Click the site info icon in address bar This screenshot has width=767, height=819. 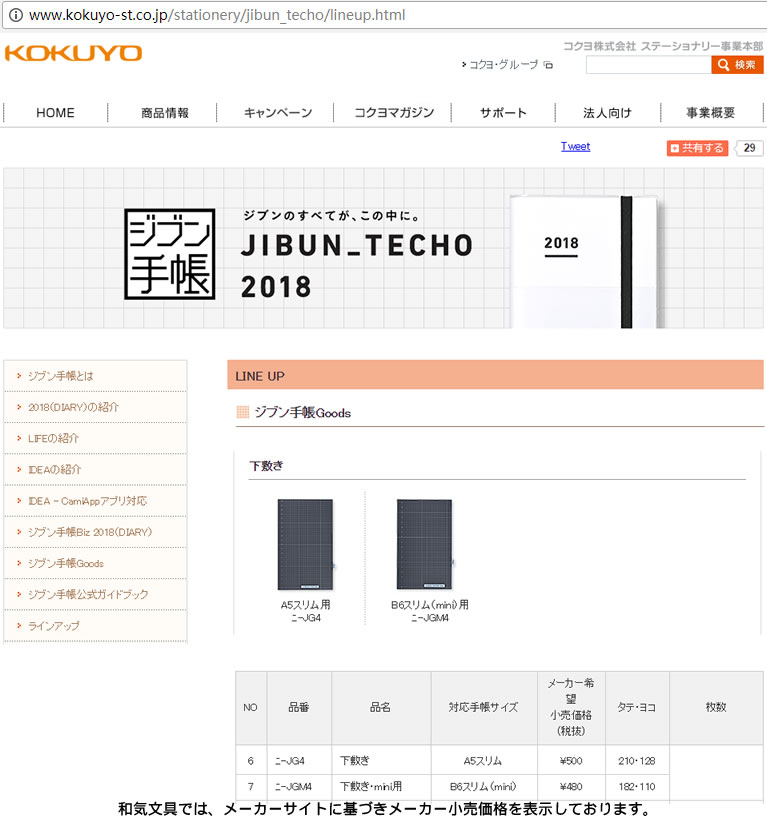[x=15, y=15]
